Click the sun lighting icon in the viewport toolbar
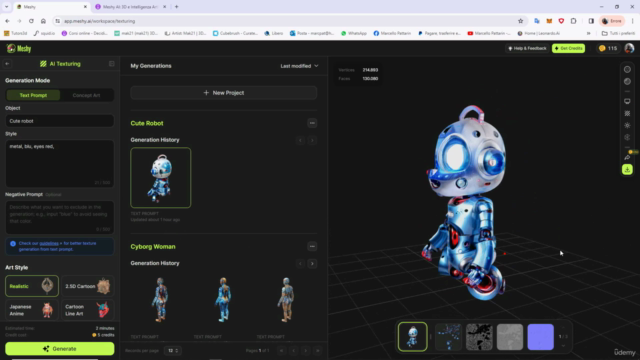Viewport: 640px width, 360px height. click(627, 125)
